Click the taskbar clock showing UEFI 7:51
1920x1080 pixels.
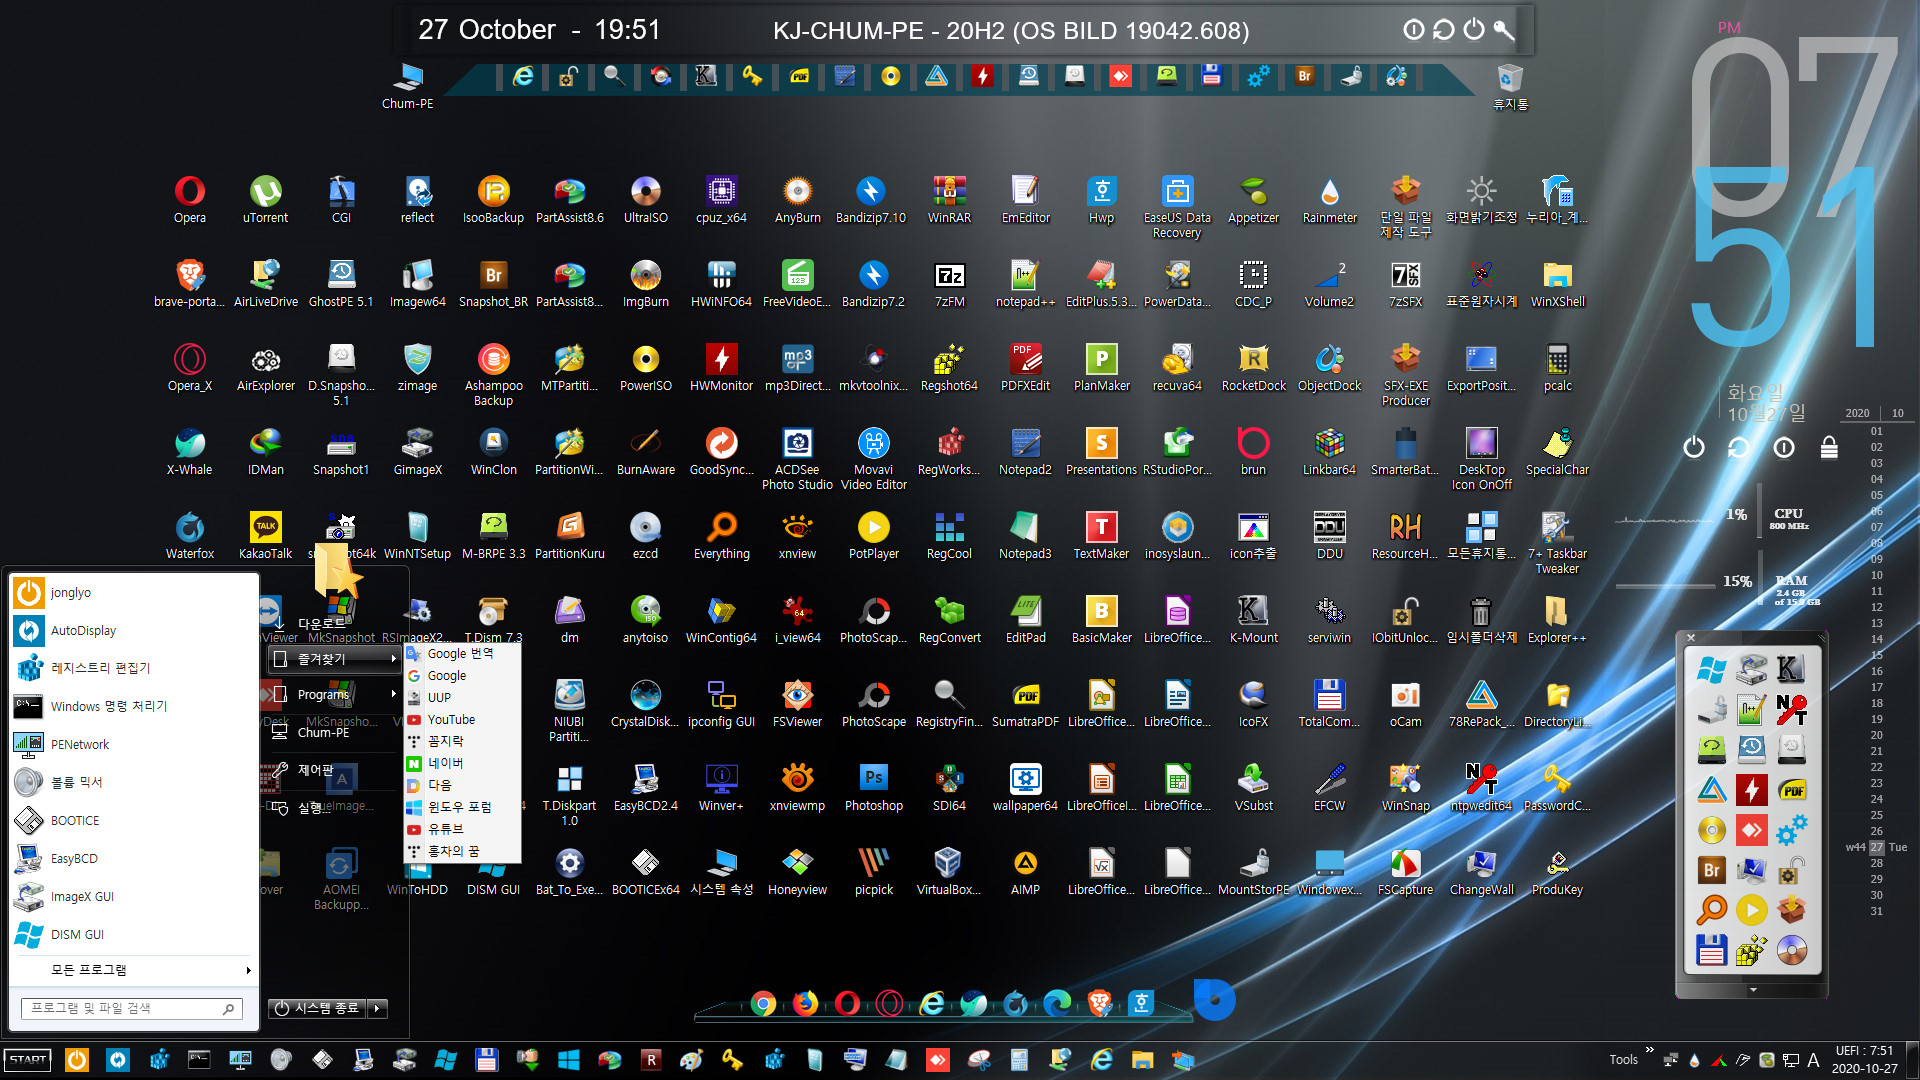pos(1864,1060)
